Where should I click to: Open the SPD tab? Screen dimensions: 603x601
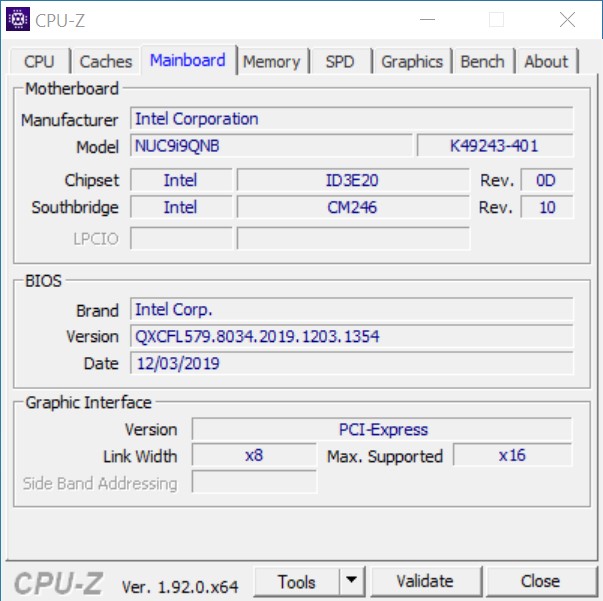click(340, 61)
